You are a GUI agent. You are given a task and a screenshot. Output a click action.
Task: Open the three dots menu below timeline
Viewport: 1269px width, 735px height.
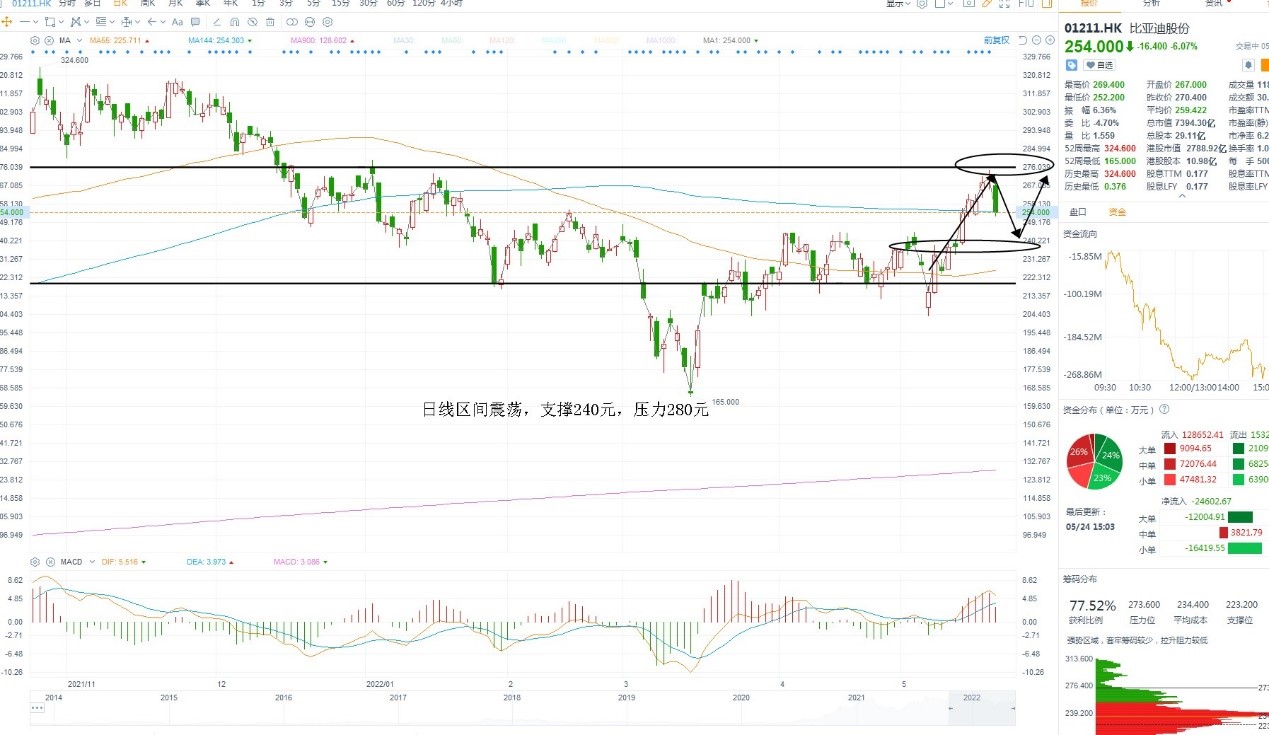pos(37,708)
